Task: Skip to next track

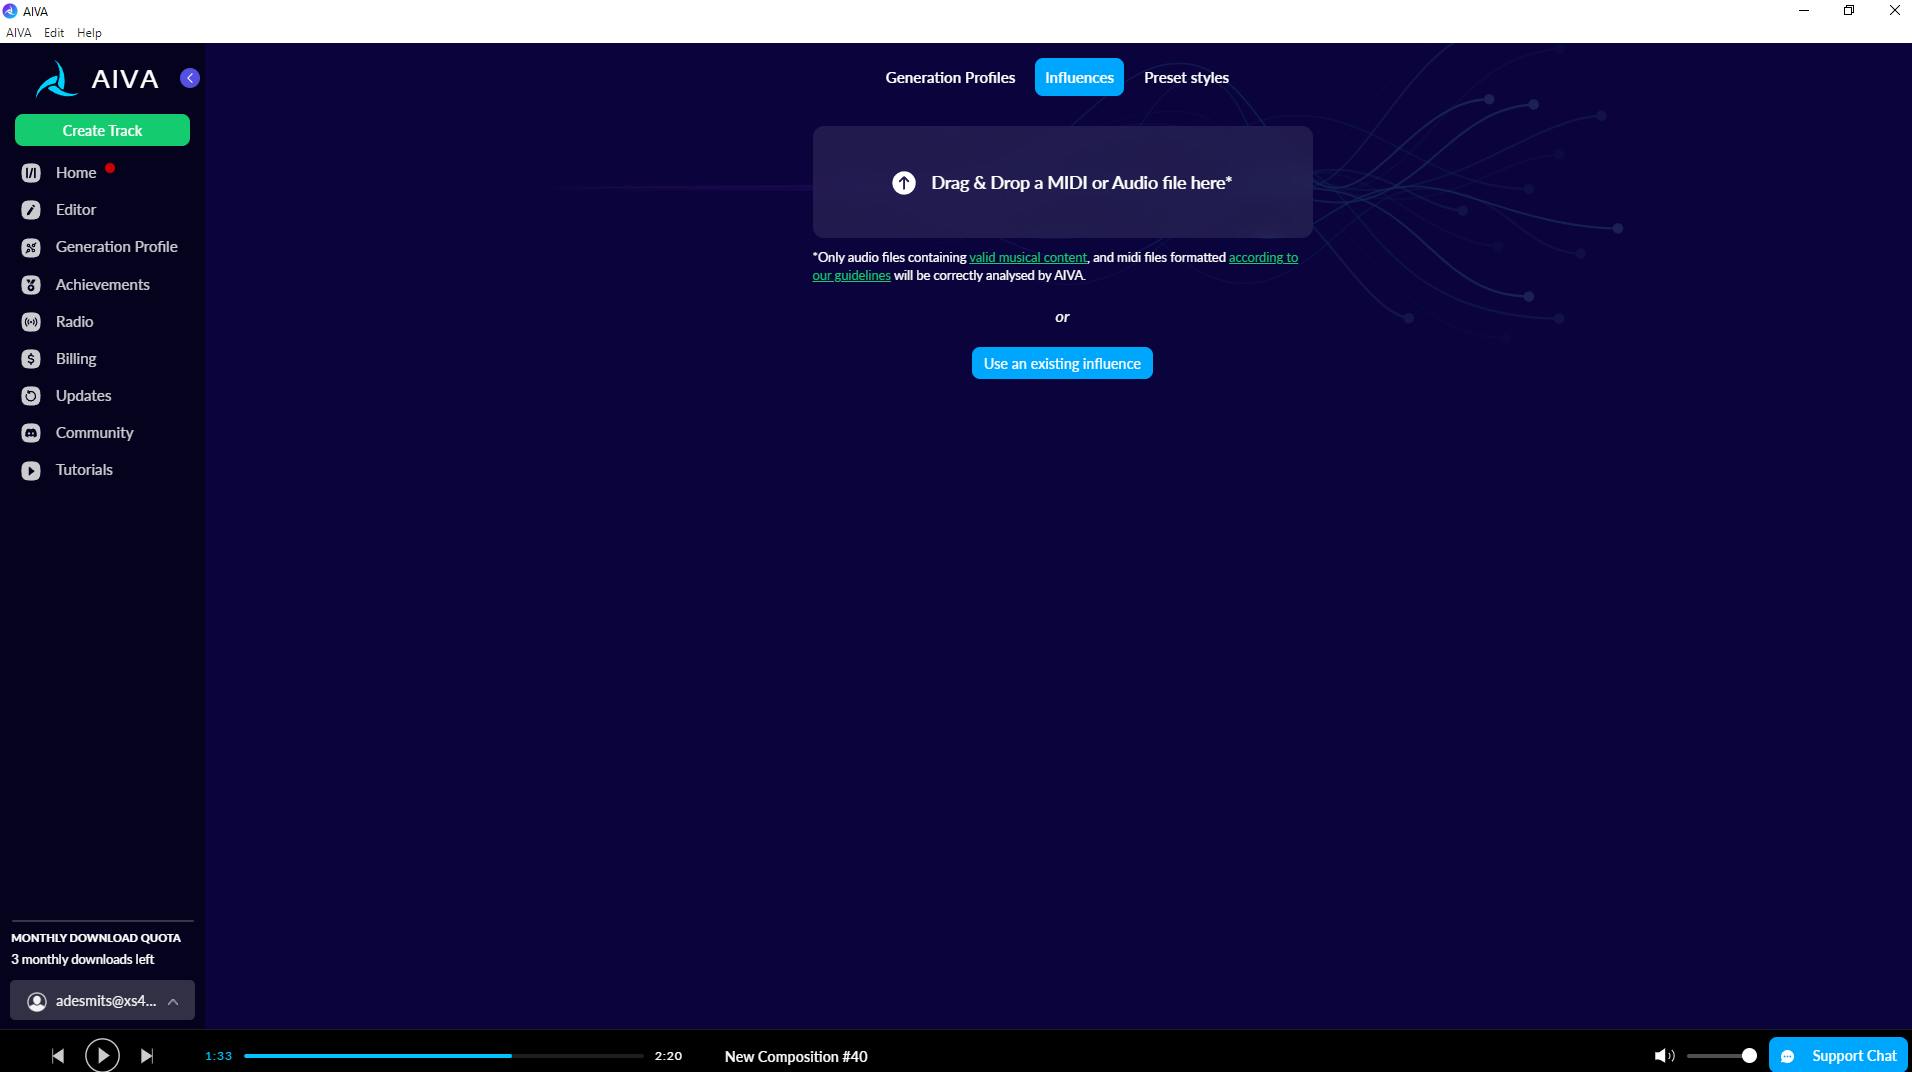Action: coord(147,1056)
